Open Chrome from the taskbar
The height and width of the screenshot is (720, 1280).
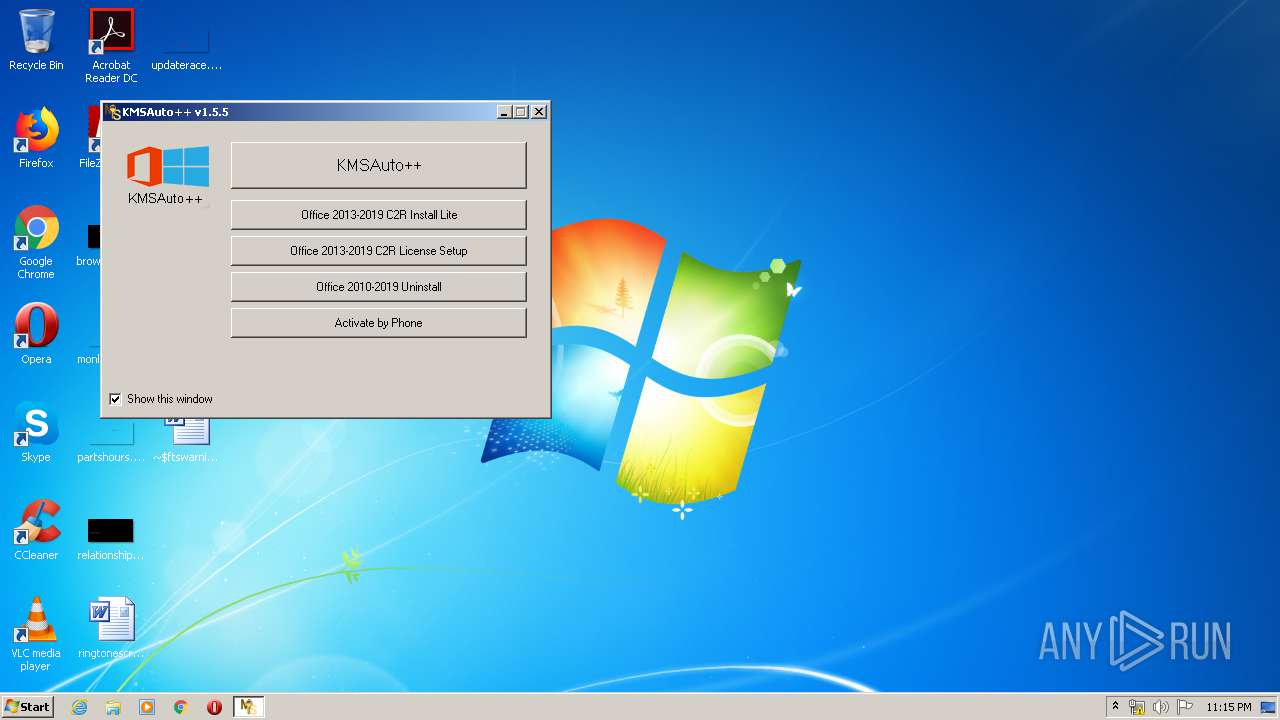coord(181,707)
